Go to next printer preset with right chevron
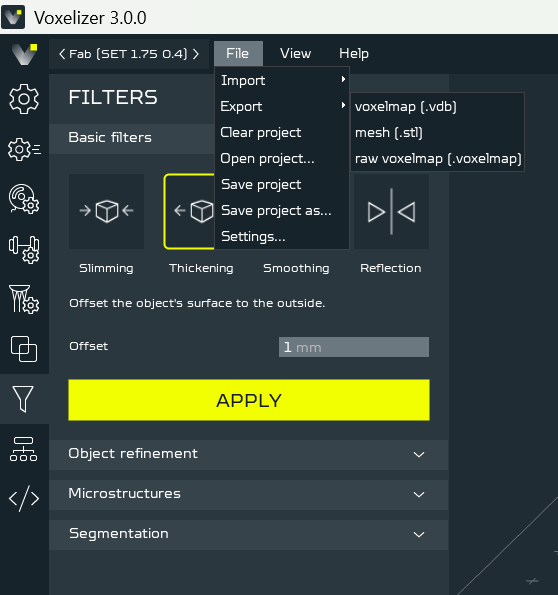558x595 pixels. (x=196, y=54)
